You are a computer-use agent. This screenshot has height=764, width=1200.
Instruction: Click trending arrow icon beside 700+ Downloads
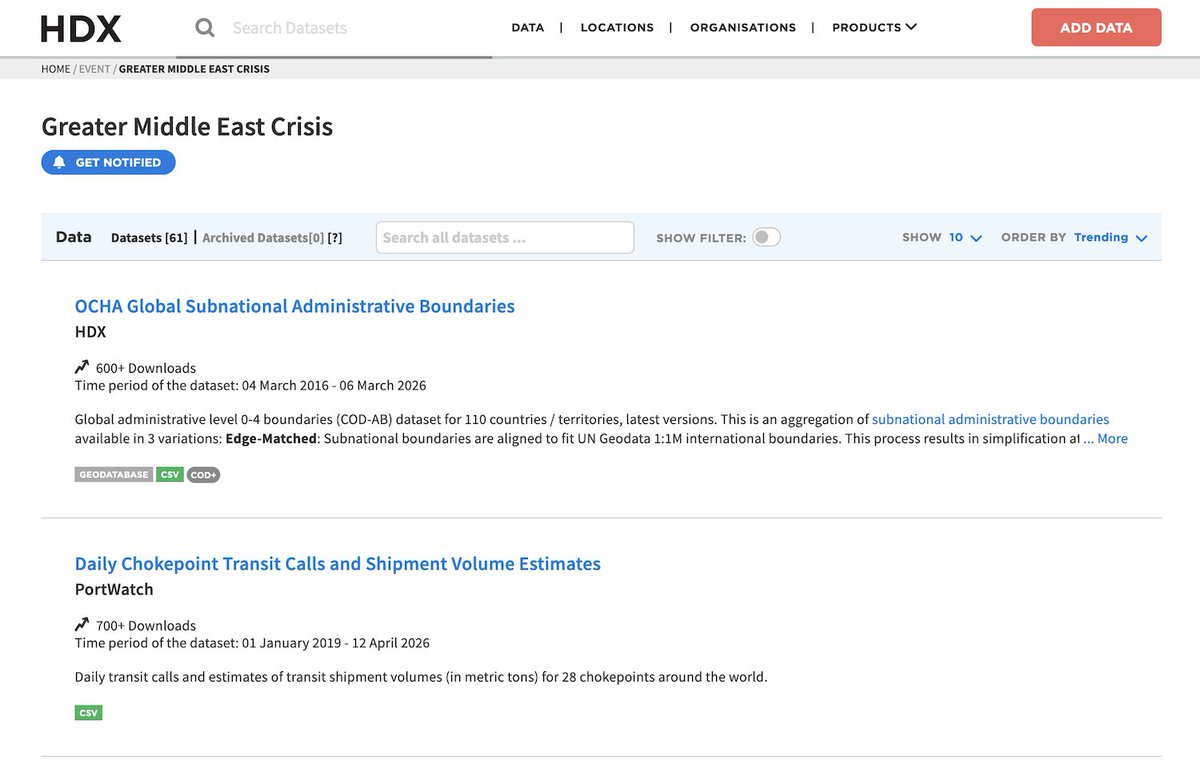click(x=82, y=625)
